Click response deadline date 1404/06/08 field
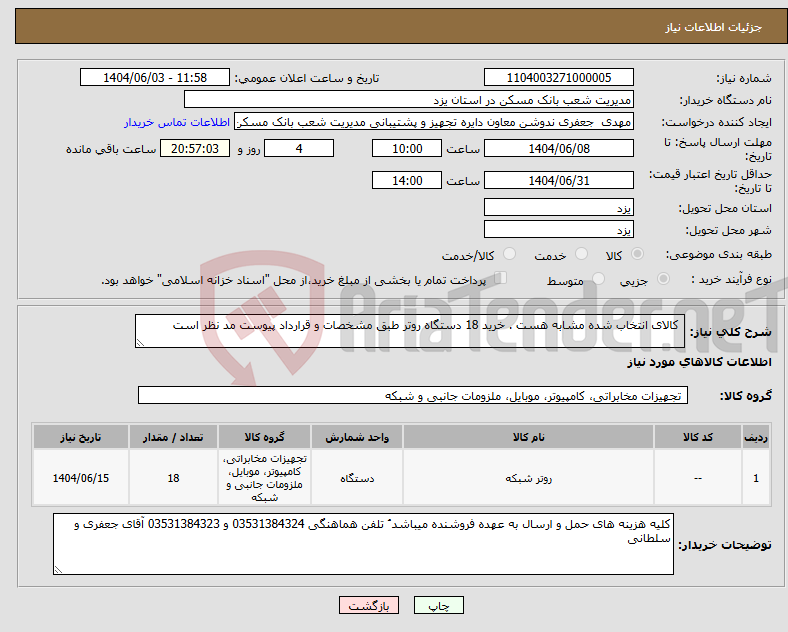Image resolution: width=788 pixels, height=632 pixels. pos(559,148)
